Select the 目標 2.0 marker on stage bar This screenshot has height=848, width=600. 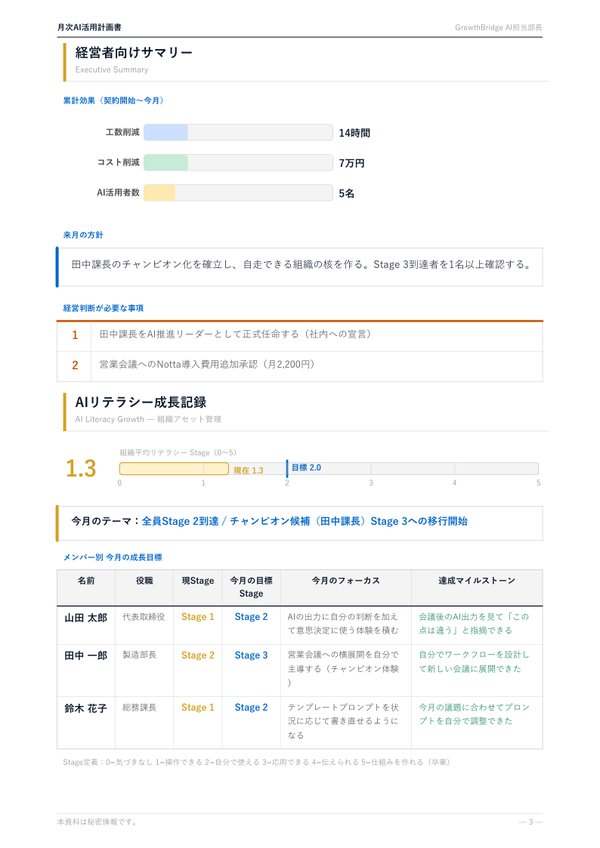pyautogui.click(x=305, y=467)
